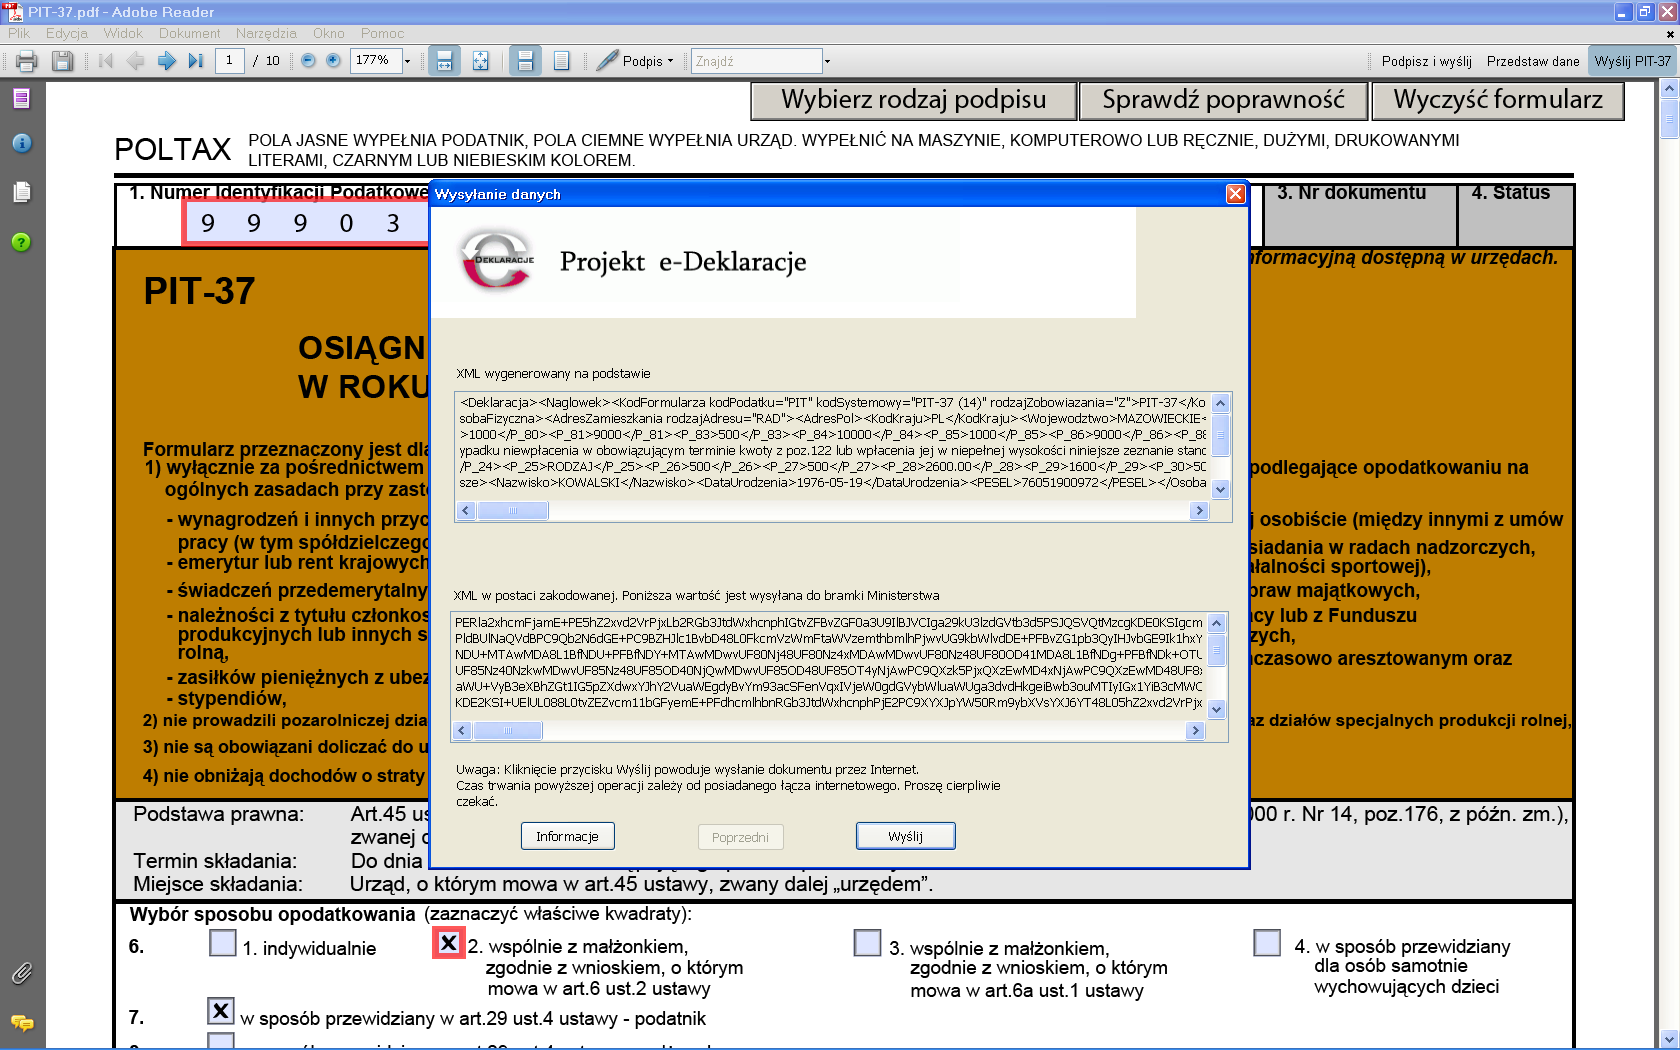Enable continuous scrolling page view icon
Viewport: 1680px width, 1050px height.
click(525, 61)
